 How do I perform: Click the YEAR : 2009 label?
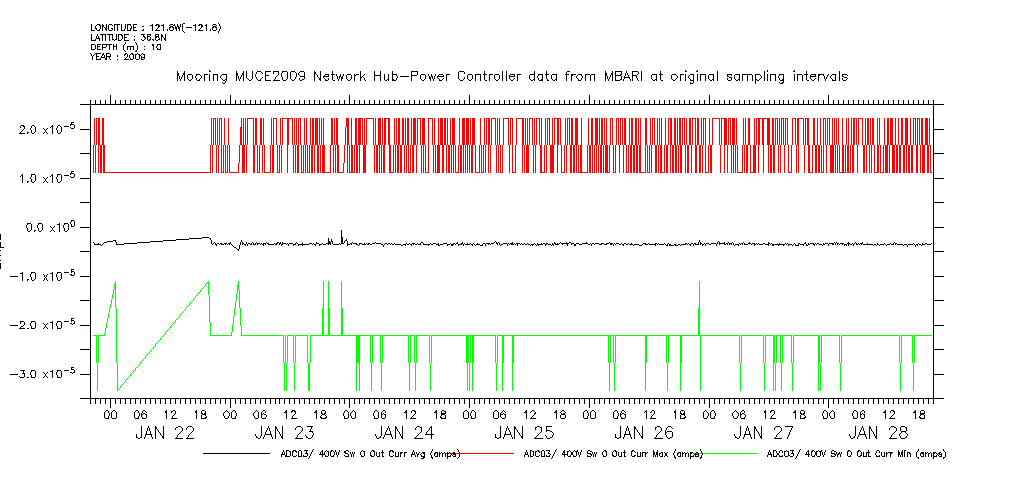[x=118, y=57]
